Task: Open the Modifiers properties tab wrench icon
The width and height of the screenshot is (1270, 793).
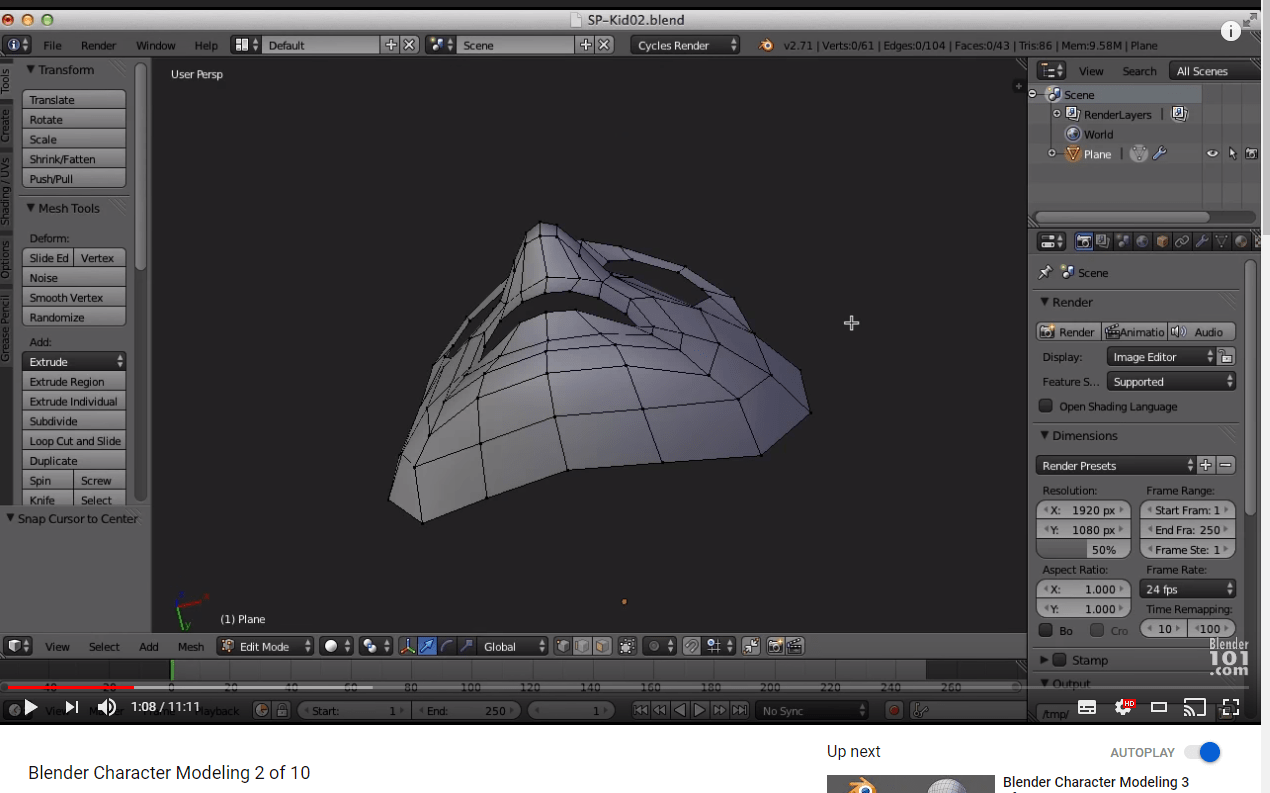Action: tap(1202, 241)
